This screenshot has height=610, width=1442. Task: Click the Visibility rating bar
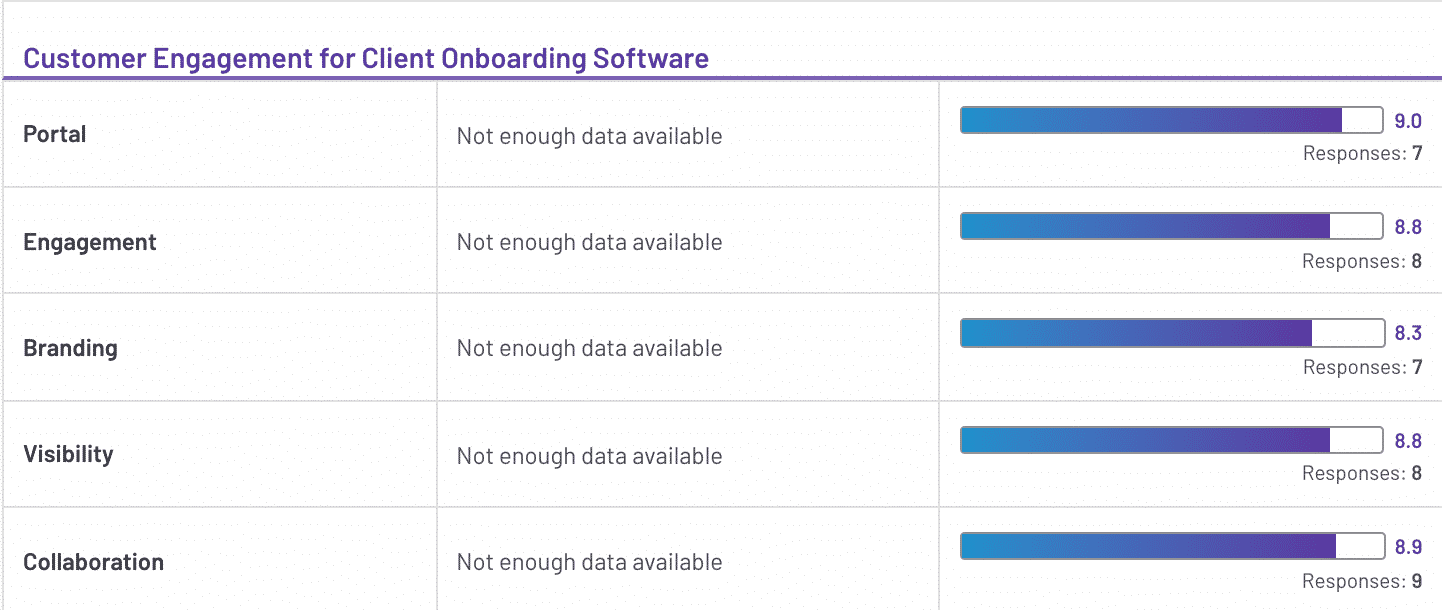[1172, 440]
